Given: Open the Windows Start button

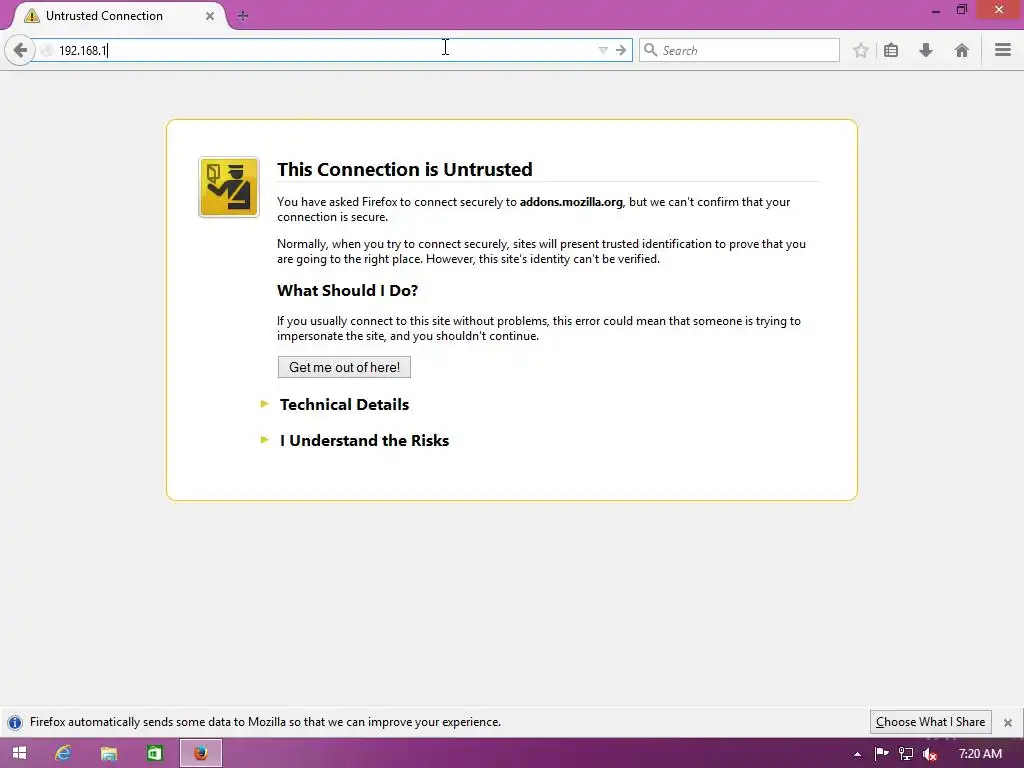Looking at the screenshot, I should click(x=20, y=753).
